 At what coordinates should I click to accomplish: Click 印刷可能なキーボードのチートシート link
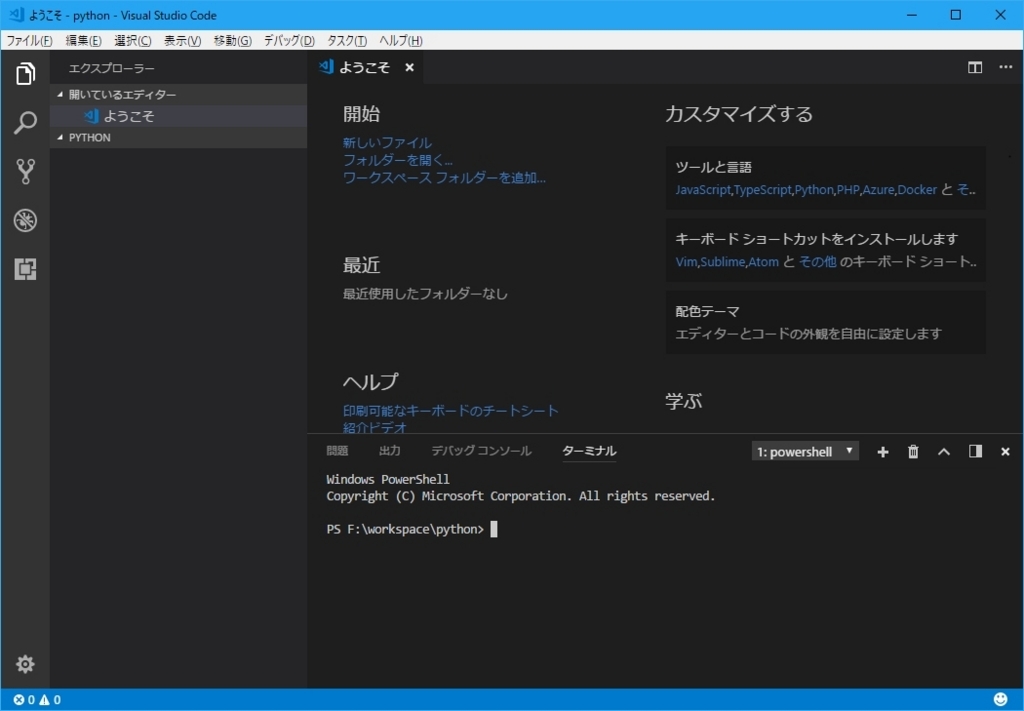click(x=451, y=411)
